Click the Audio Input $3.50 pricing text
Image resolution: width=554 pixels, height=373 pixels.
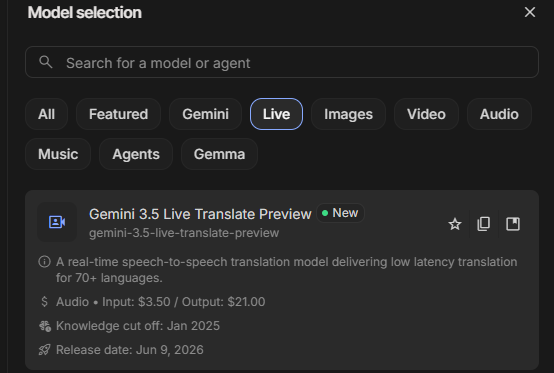point(160,302)
